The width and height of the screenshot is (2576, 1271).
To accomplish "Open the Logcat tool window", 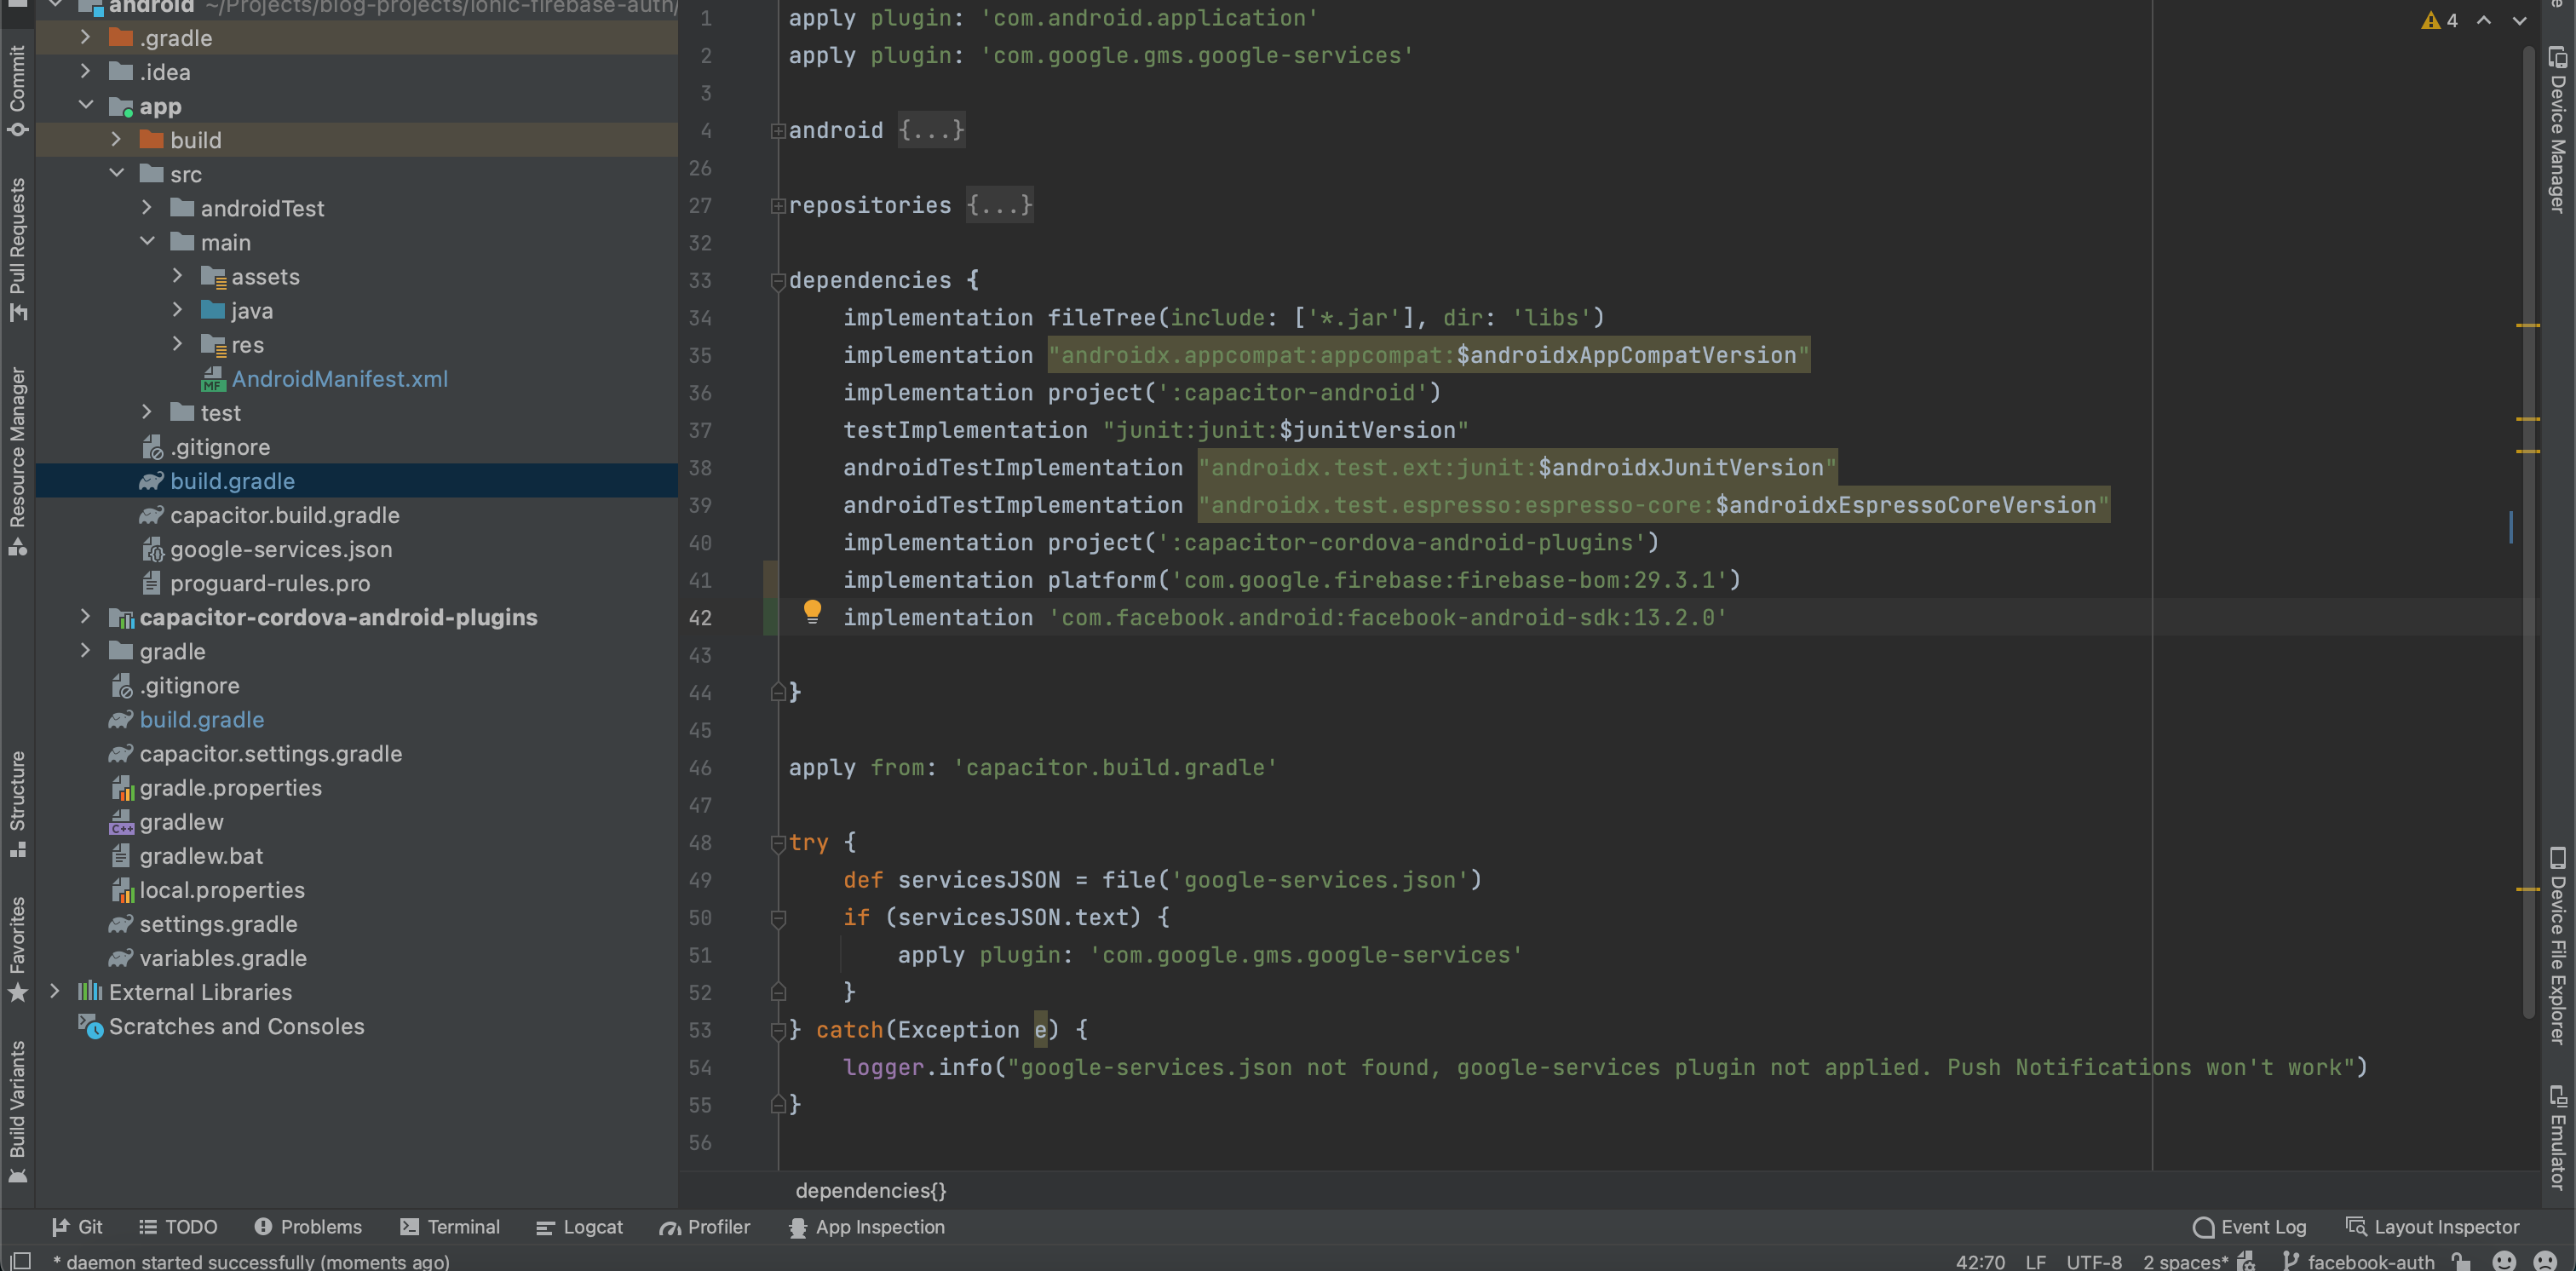I will tap(580, 1227).
